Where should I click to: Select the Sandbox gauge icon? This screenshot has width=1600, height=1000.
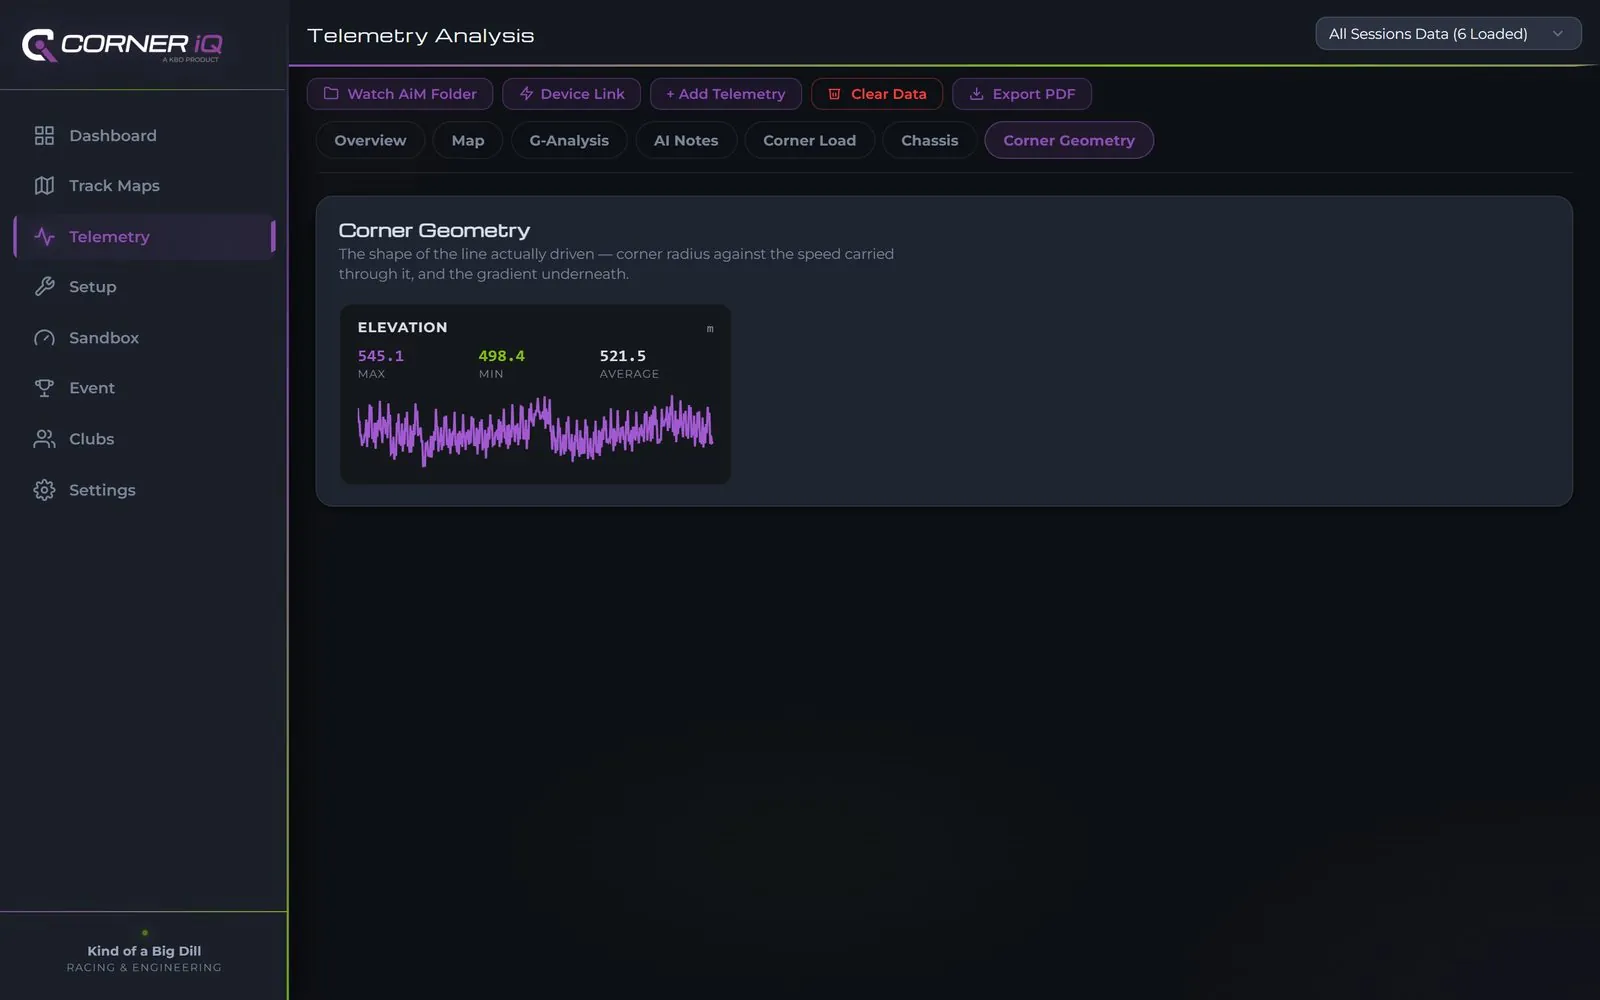pos(44,338)
